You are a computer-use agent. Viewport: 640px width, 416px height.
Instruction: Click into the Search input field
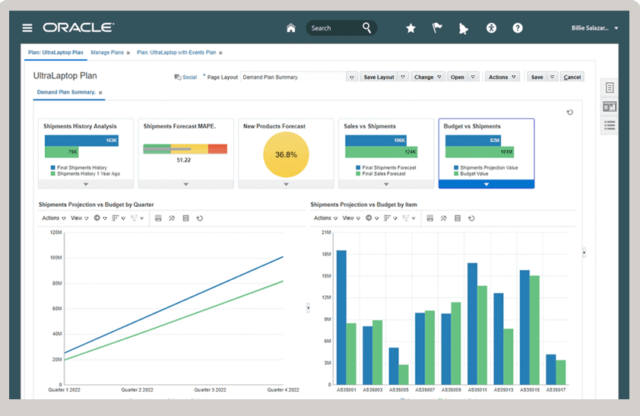335,28
